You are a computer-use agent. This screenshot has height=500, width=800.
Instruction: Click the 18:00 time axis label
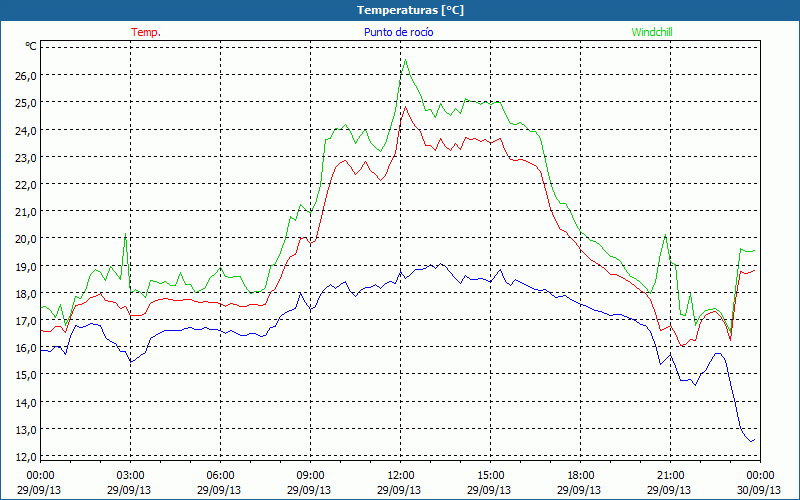tap(581, 476)
